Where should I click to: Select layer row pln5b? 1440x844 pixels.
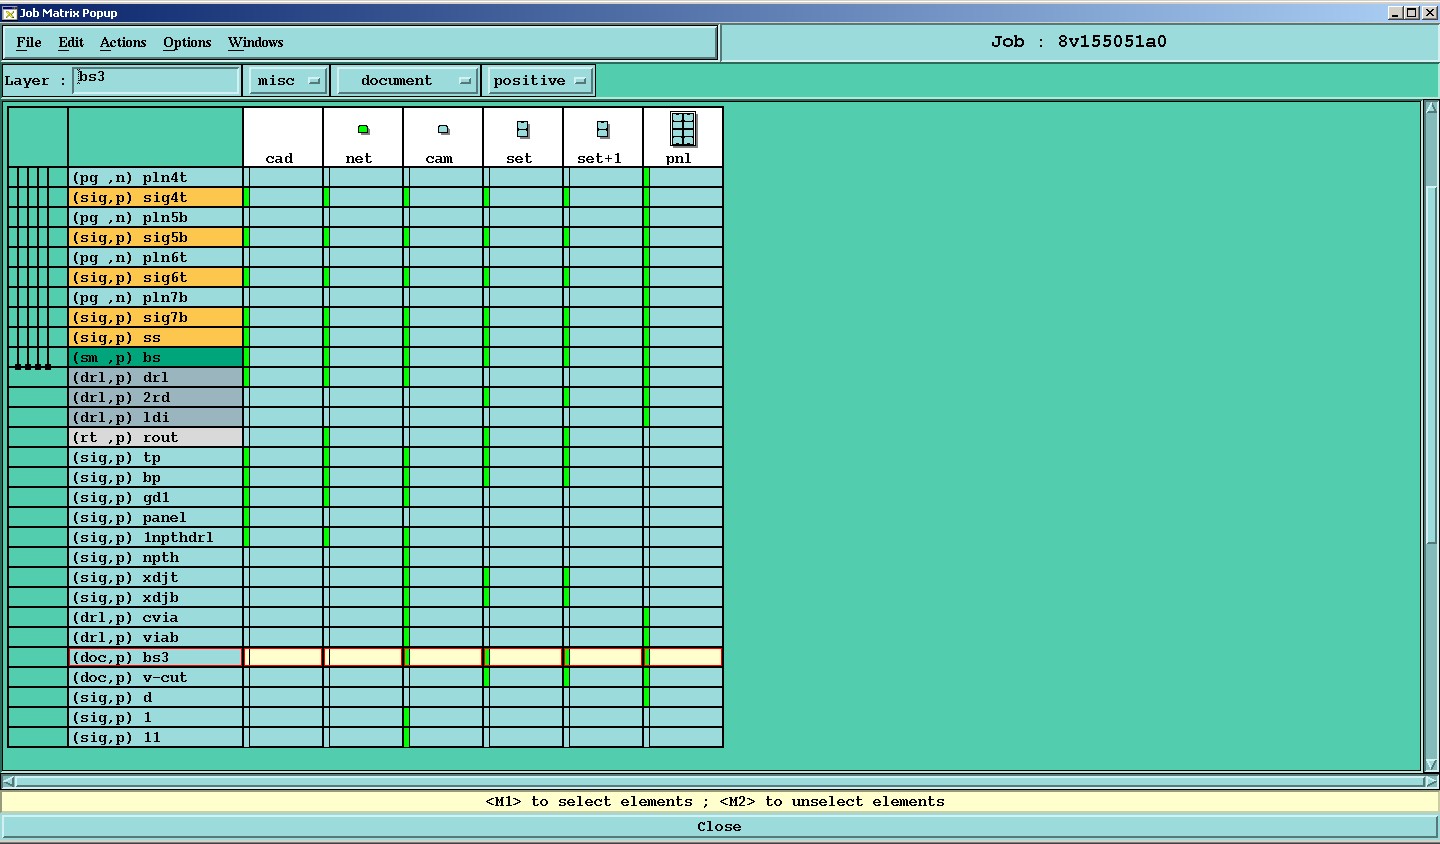155,217
